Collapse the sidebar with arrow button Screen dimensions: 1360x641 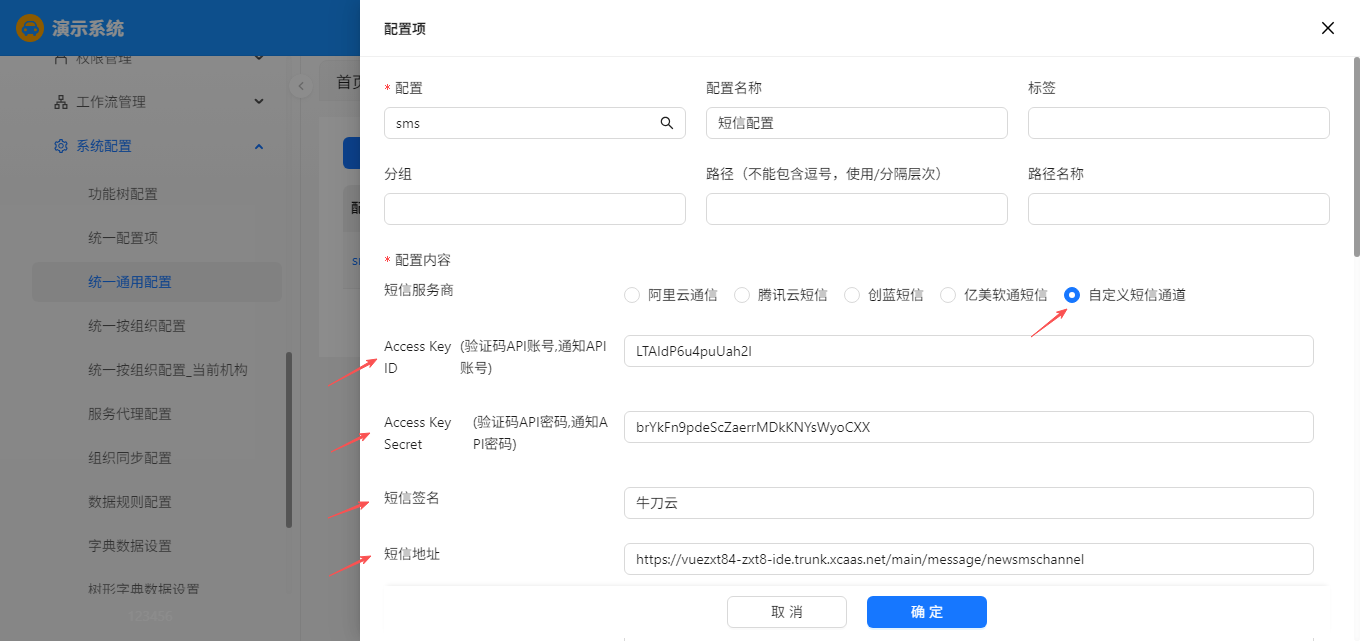[300, 86]
